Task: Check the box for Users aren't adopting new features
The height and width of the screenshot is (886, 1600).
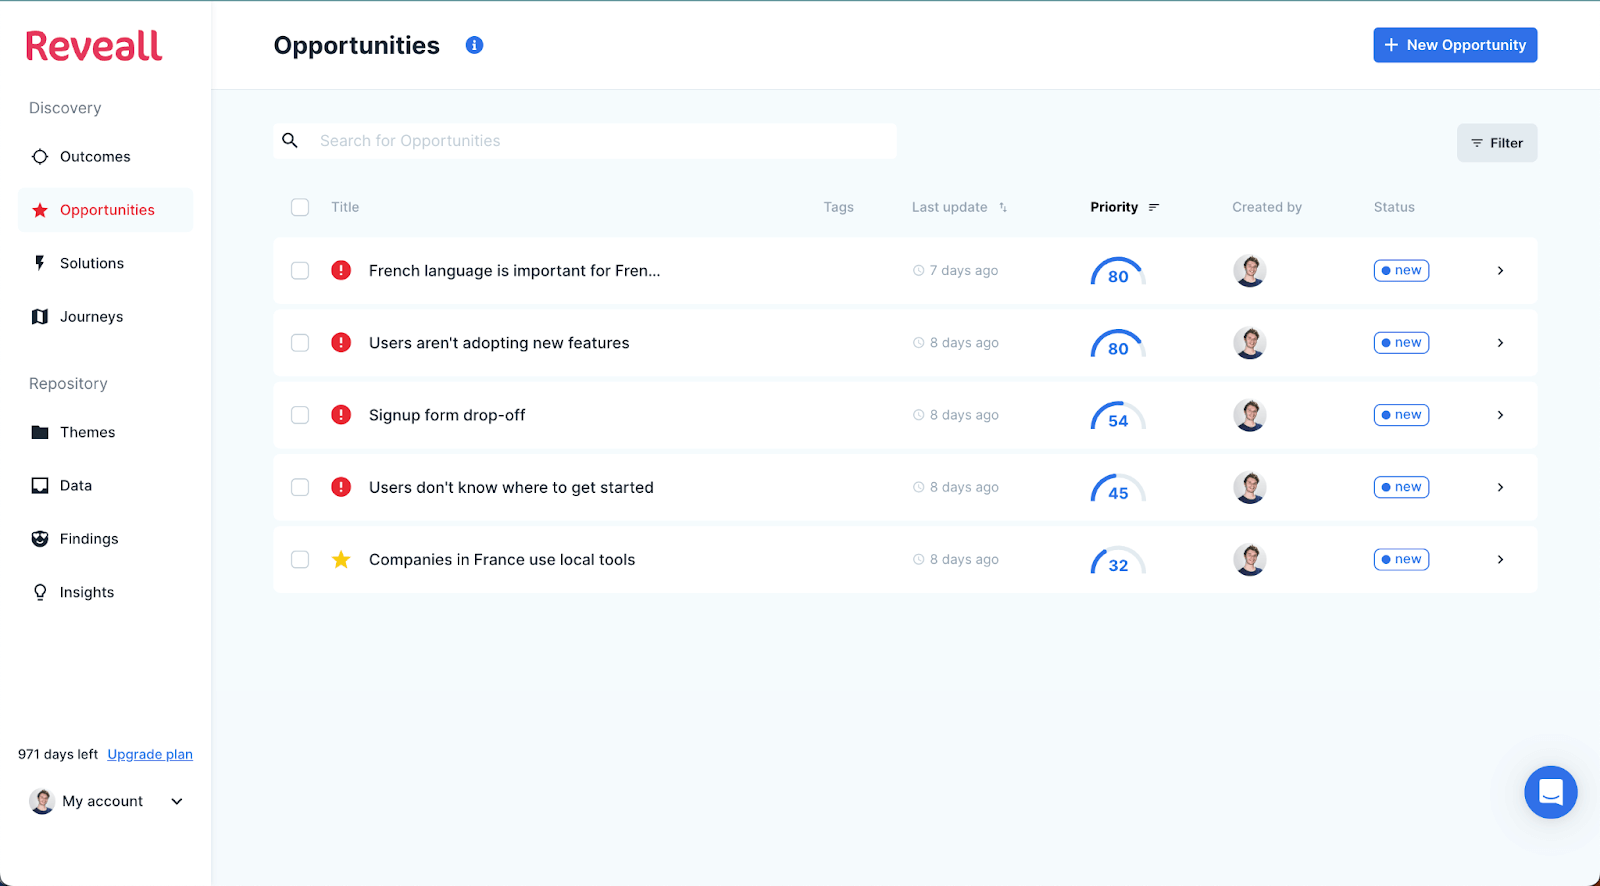Action: point(300,343)
